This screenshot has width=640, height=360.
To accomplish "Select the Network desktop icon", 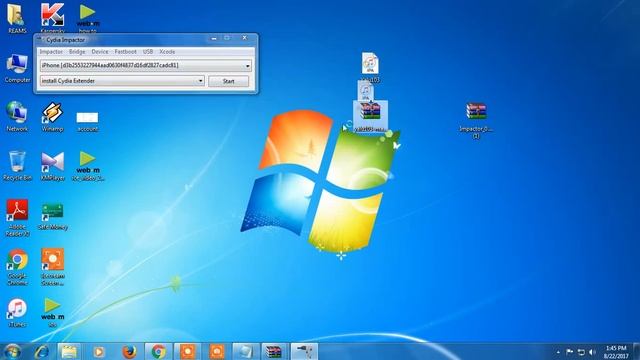I will [x=17, y=117].
